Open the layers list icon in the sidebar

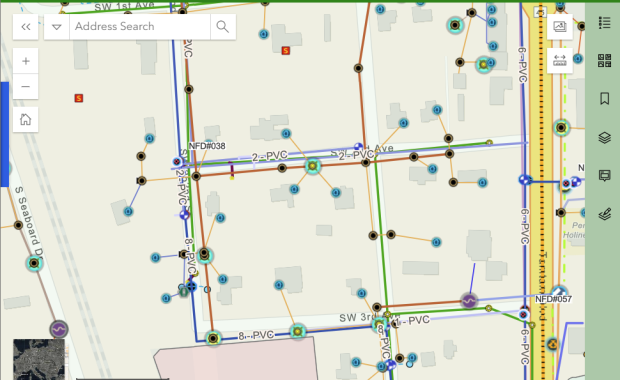click(x=604, y=138)
